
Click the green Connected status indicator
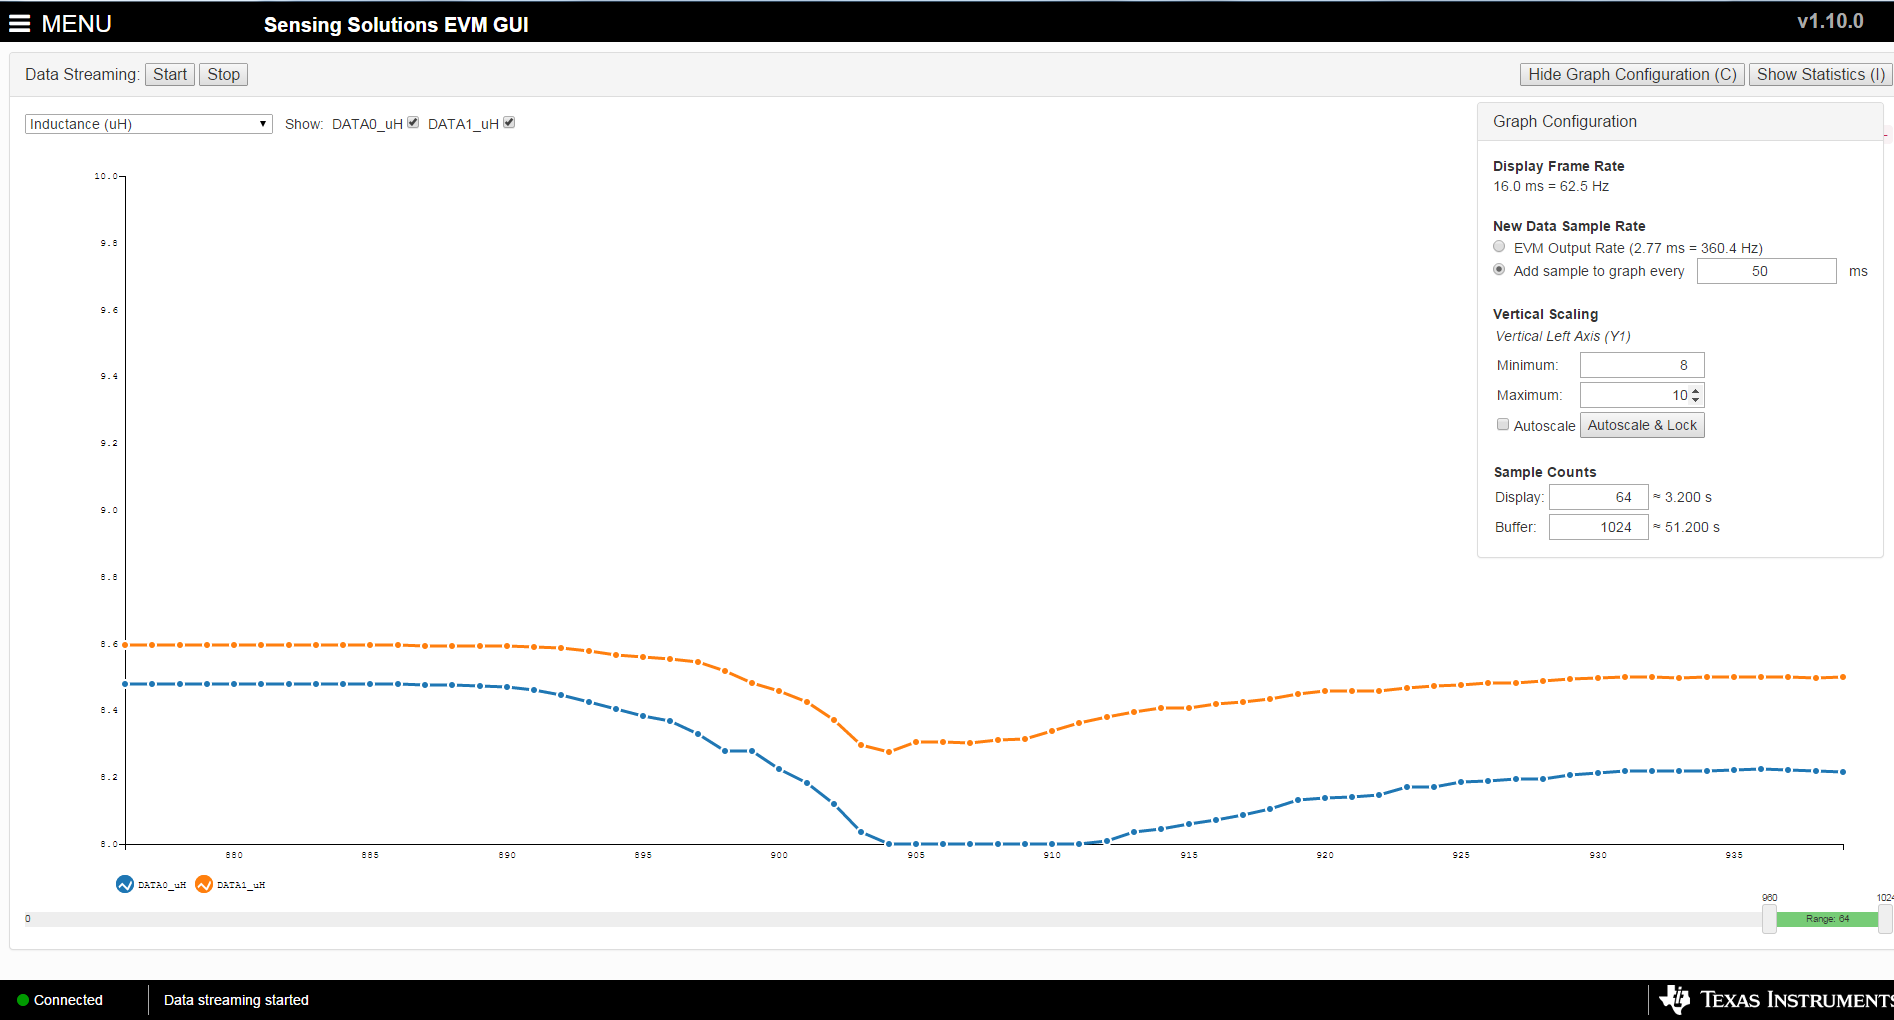(23, 1000)
